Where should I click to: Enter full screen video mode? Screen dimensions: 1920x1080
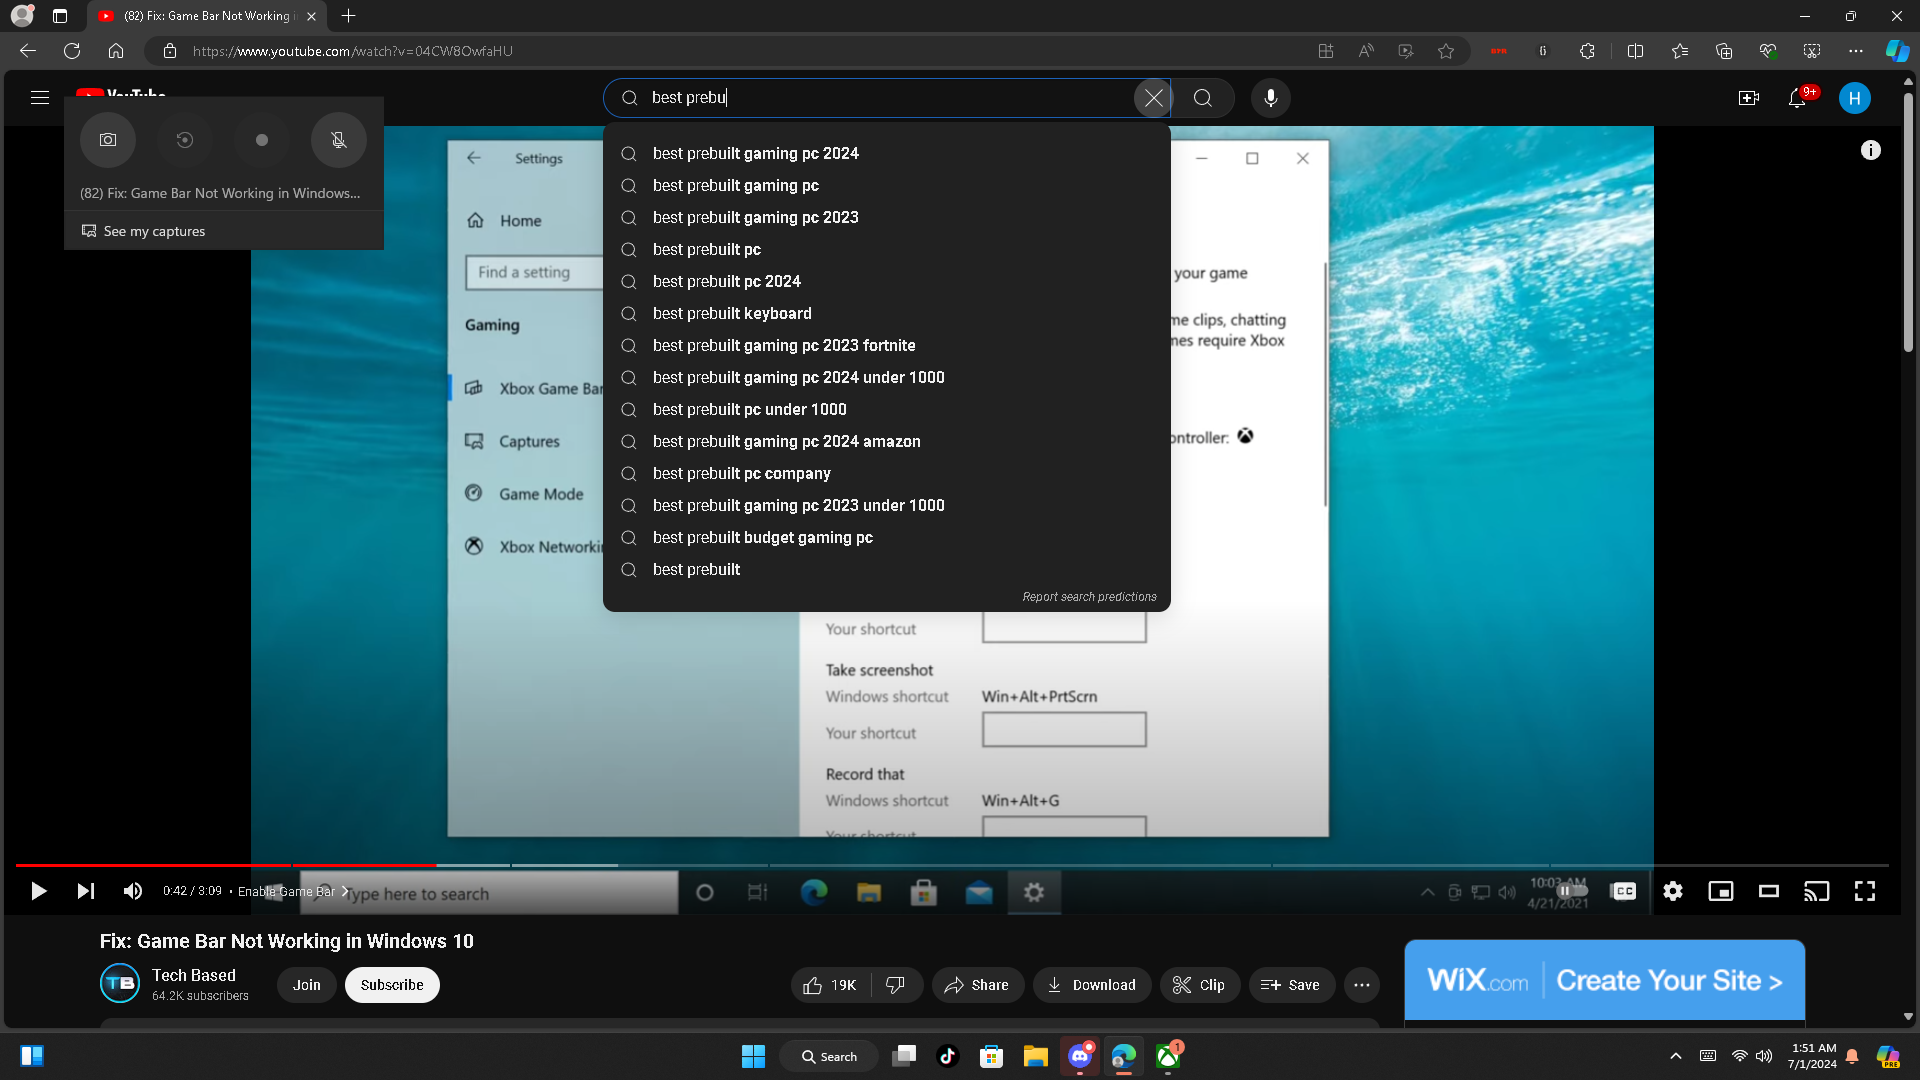click(x=1865, y=891)
